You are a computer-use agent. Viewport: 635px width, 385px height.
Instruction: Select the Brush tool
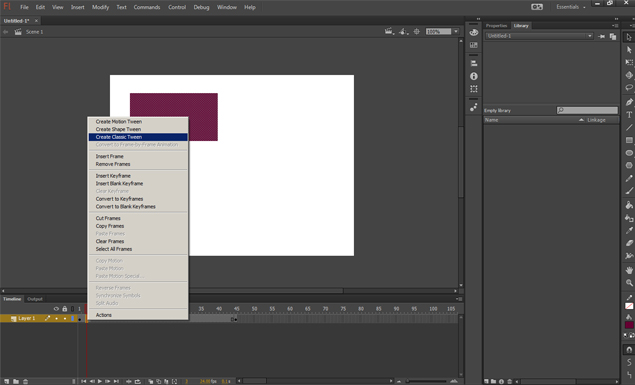coord(629,191)
